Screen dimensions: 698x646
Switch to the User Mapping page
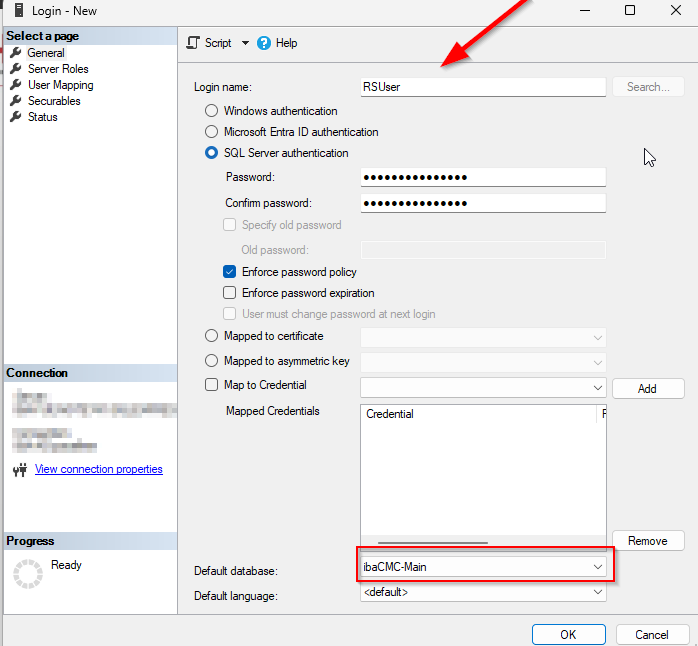click(x=61, y=85)
